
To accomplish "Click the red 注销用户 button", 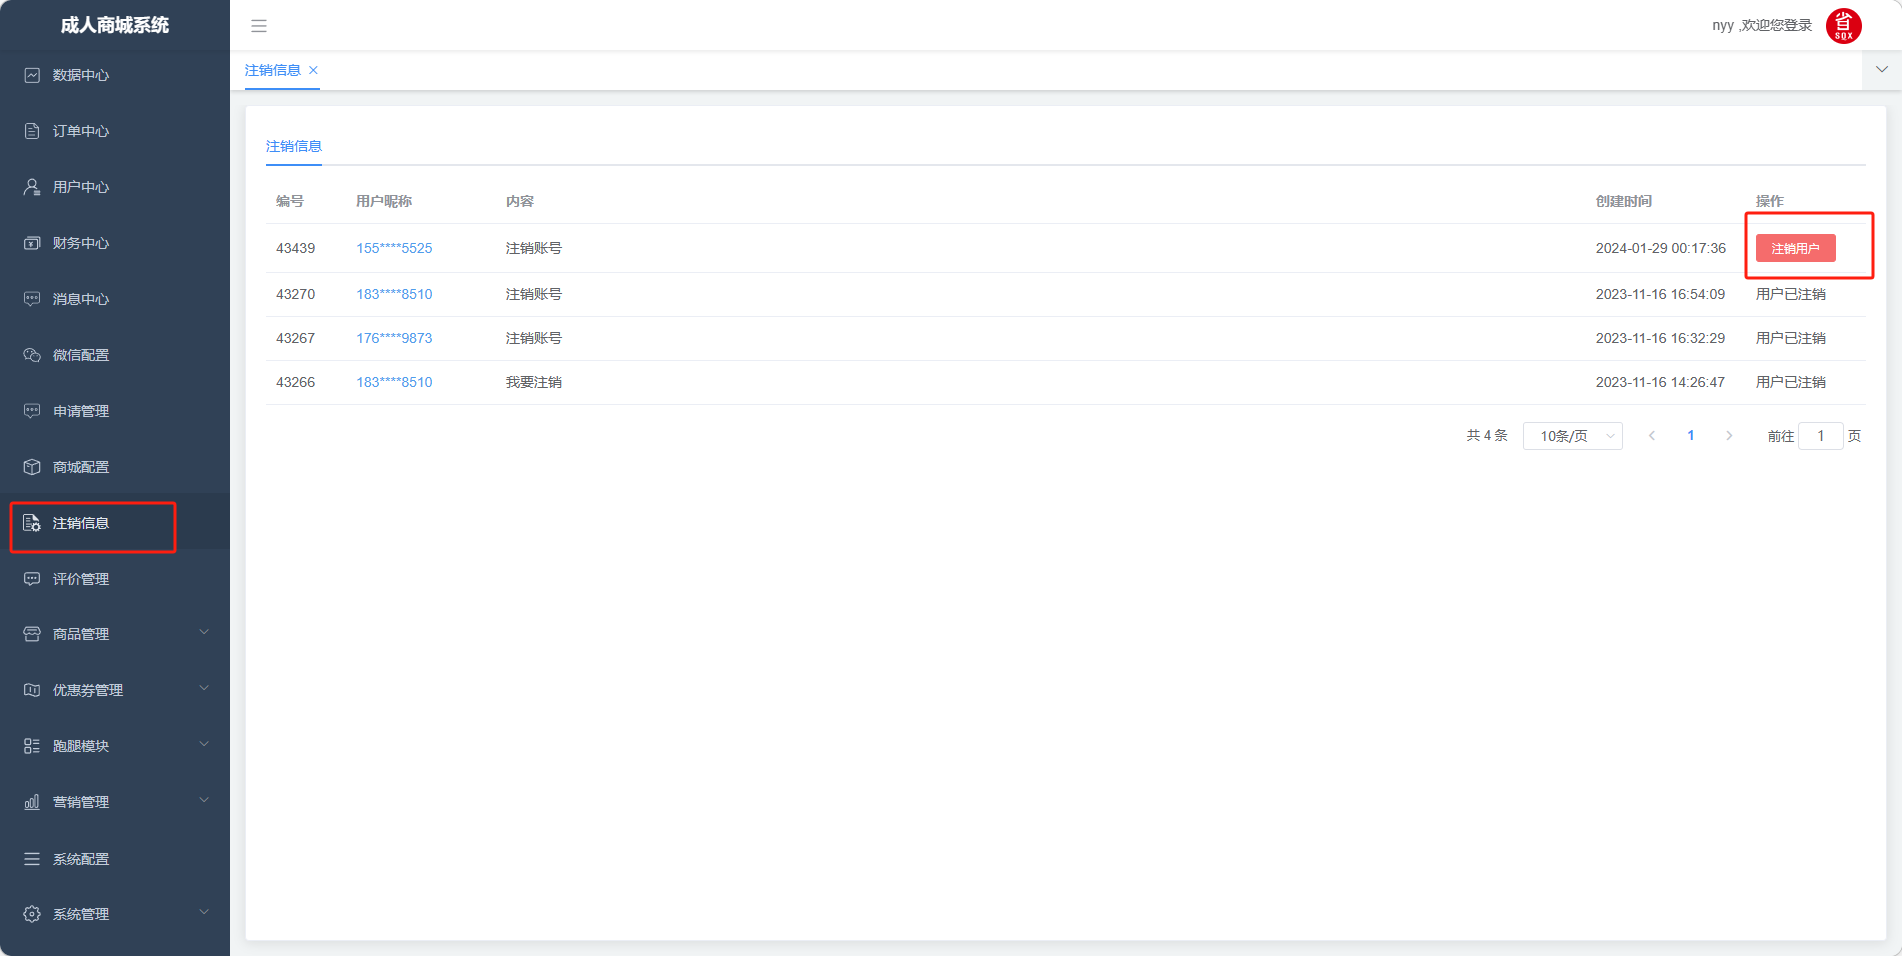I will click(x=1795, y=248).
